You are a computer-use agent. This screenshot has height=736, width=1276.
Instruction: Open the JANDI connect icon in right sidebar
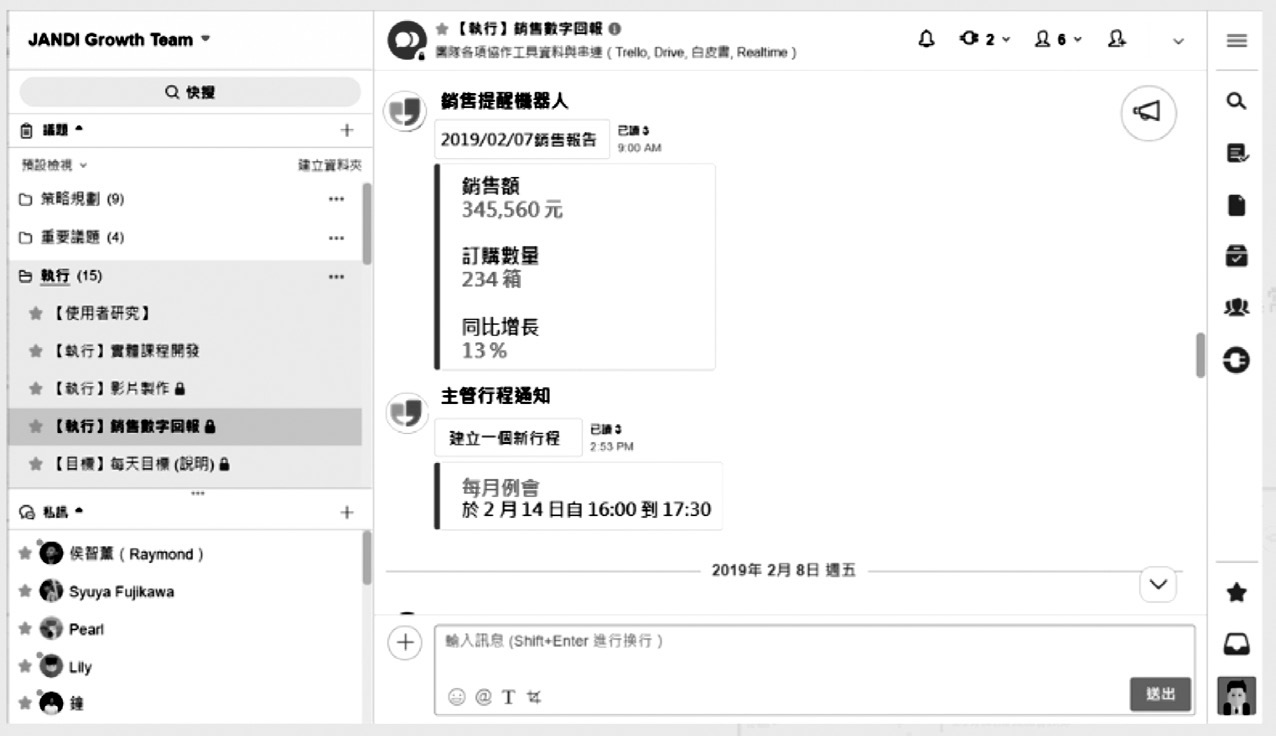1236,360
